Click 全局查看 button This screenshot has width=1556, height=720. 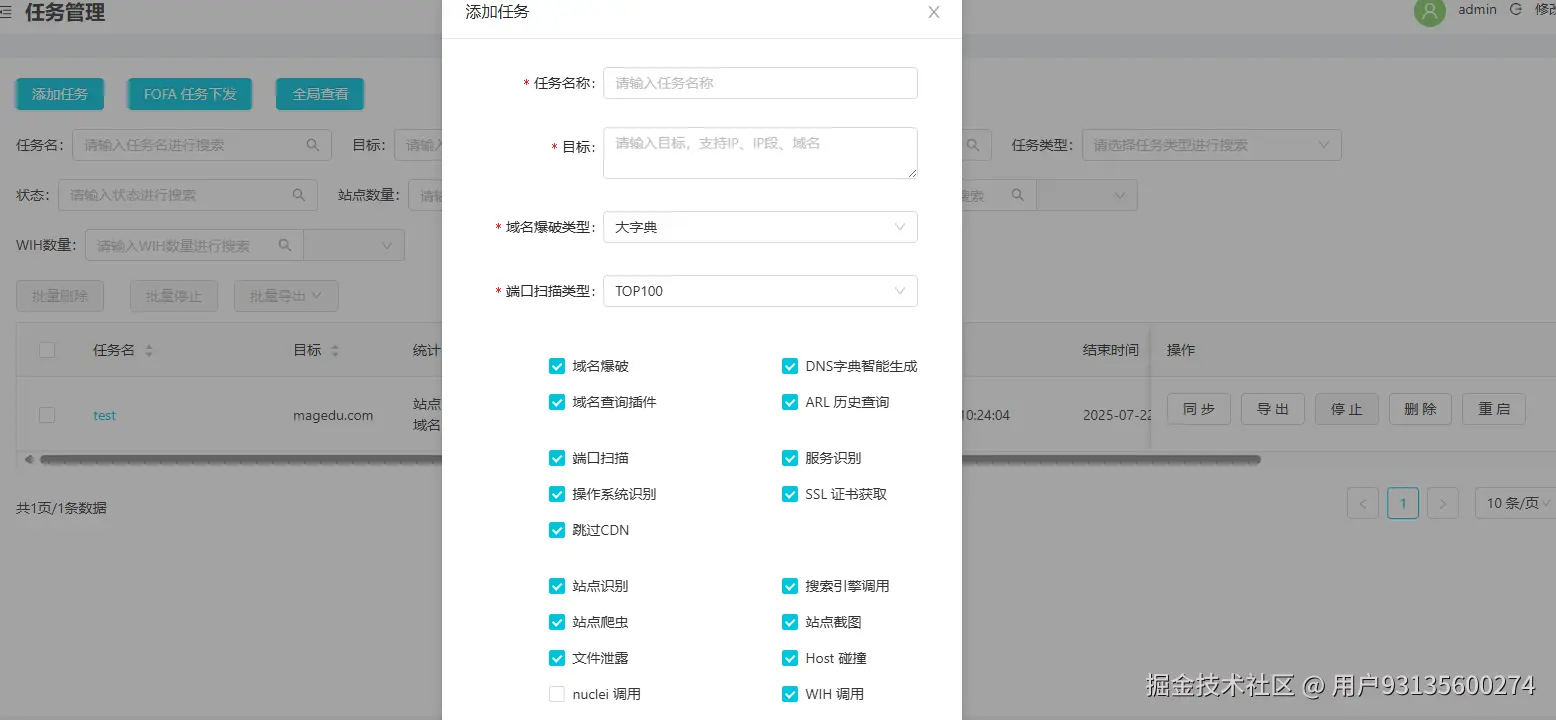[x=320, y=94]
